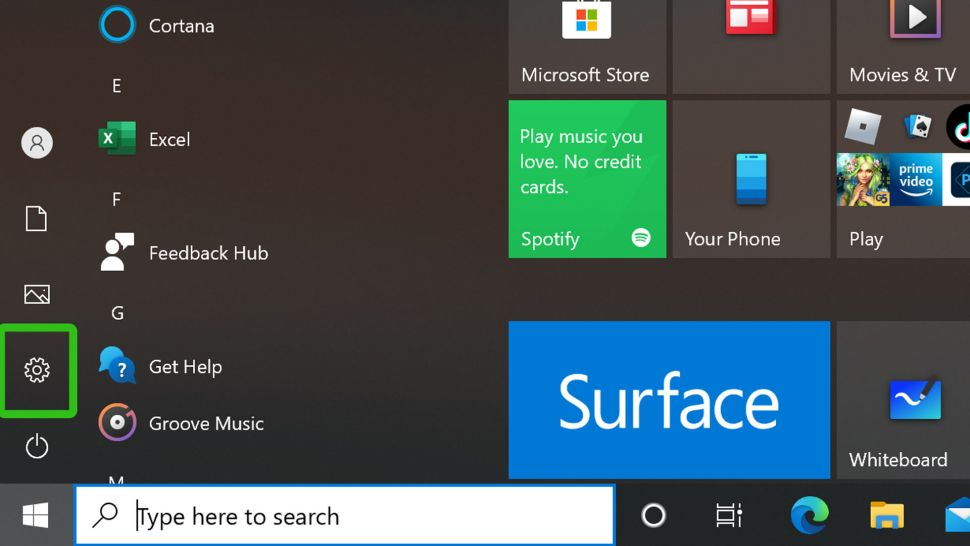Jump to letter E section header
This screenshot has width=970, height=546.
click(117, 86)
